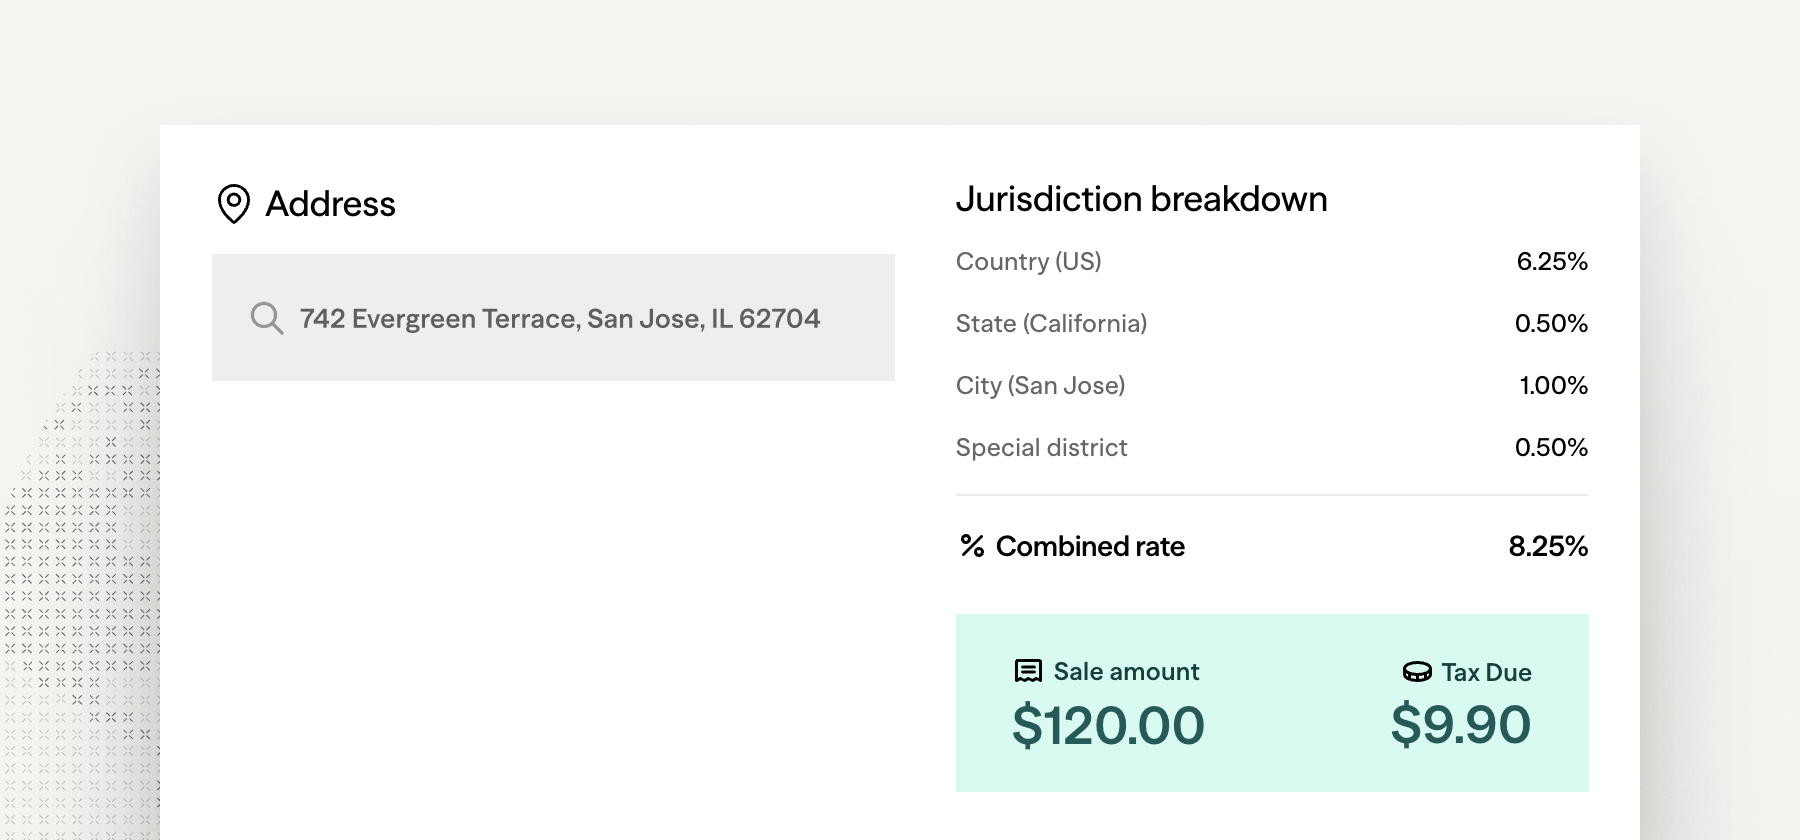Select the Jurisdiction breakdown heading
This screenshot has height=840, width=1800.
(x=1141, y=199)
